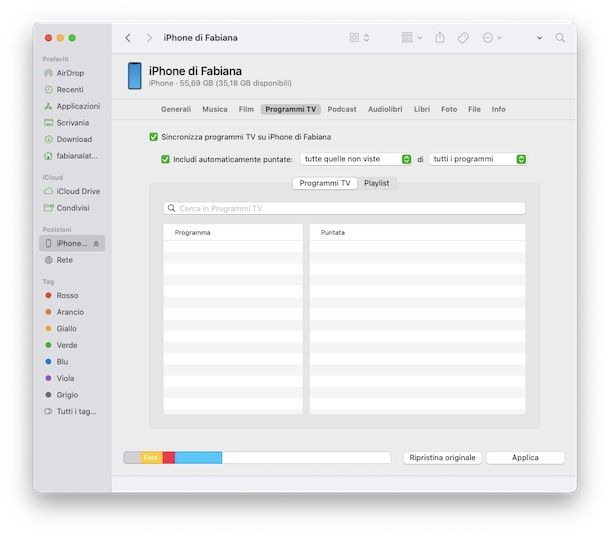The height and width of the screenshot is (536, 610).
Task: Click the Applica button
Action: pos(525,458)
